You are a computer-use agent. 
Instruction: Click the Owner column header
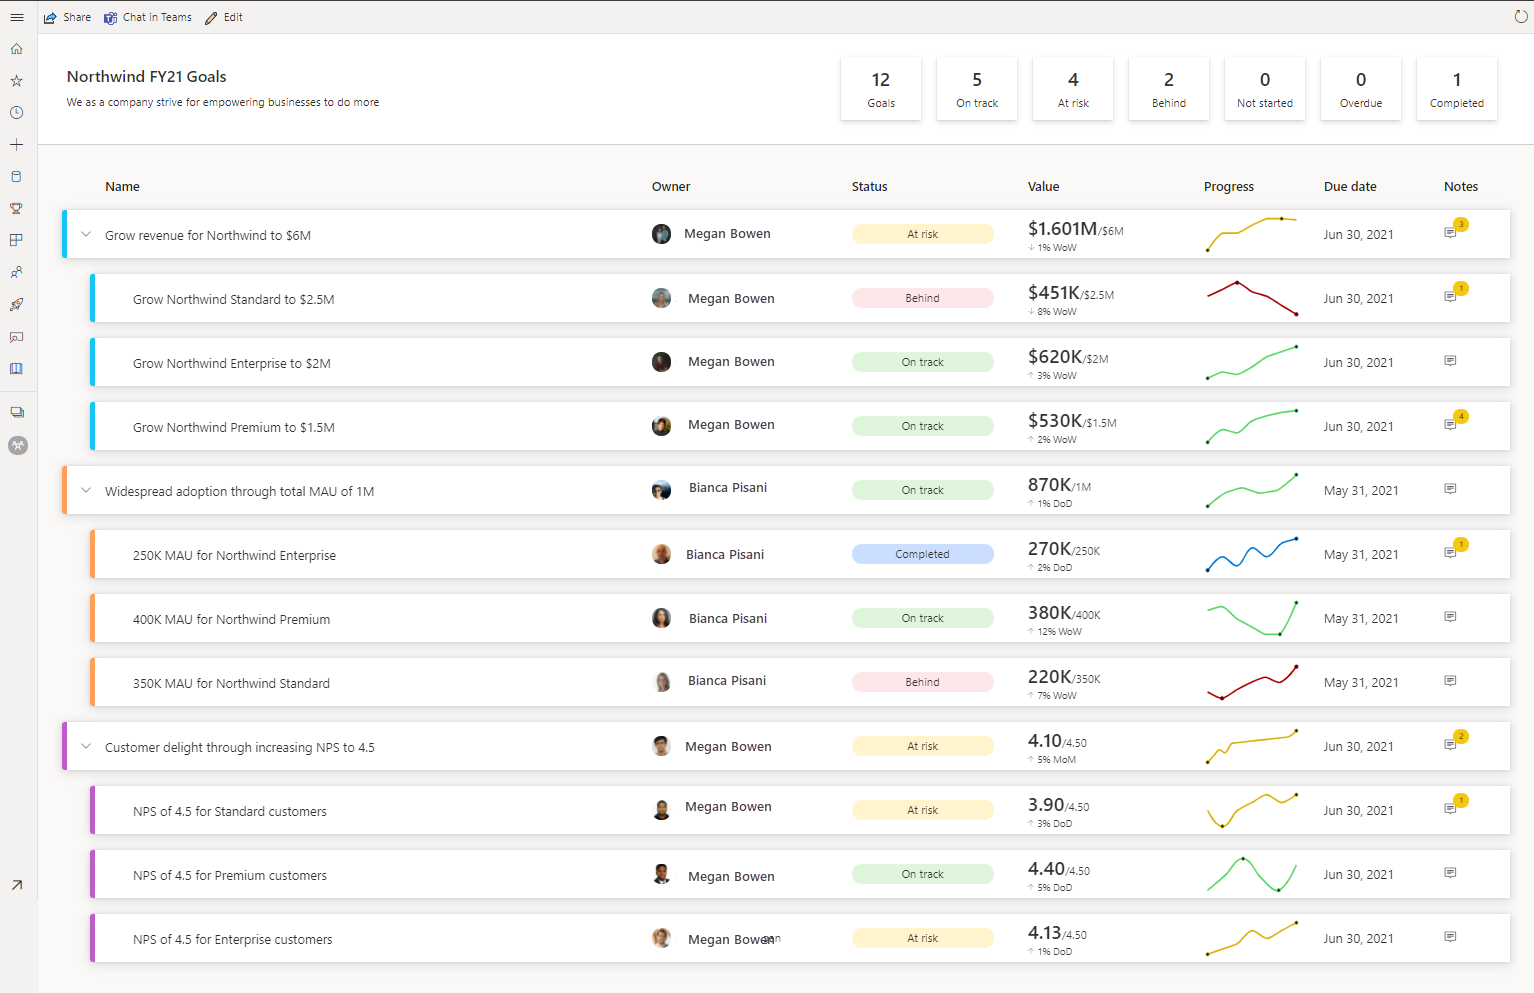(x=671, y=187)
